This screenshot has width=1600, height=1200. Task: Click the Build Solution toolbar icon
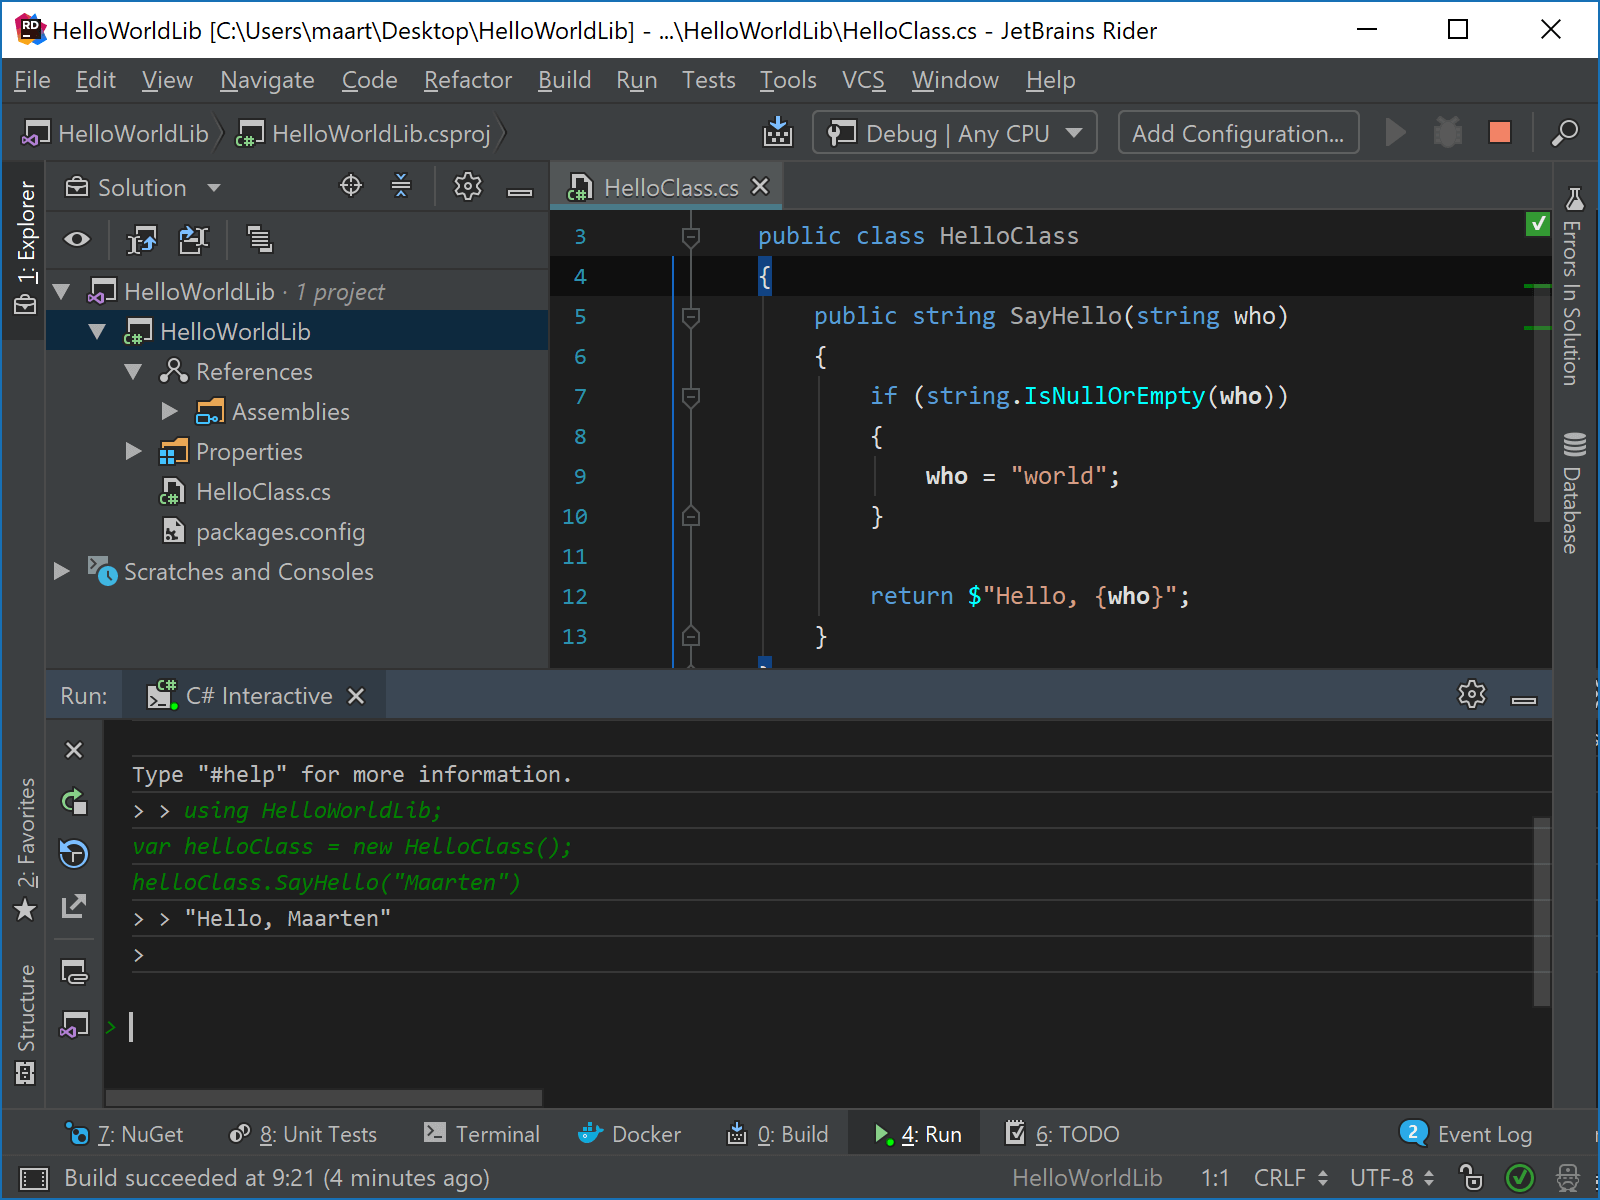click(777, 133)
